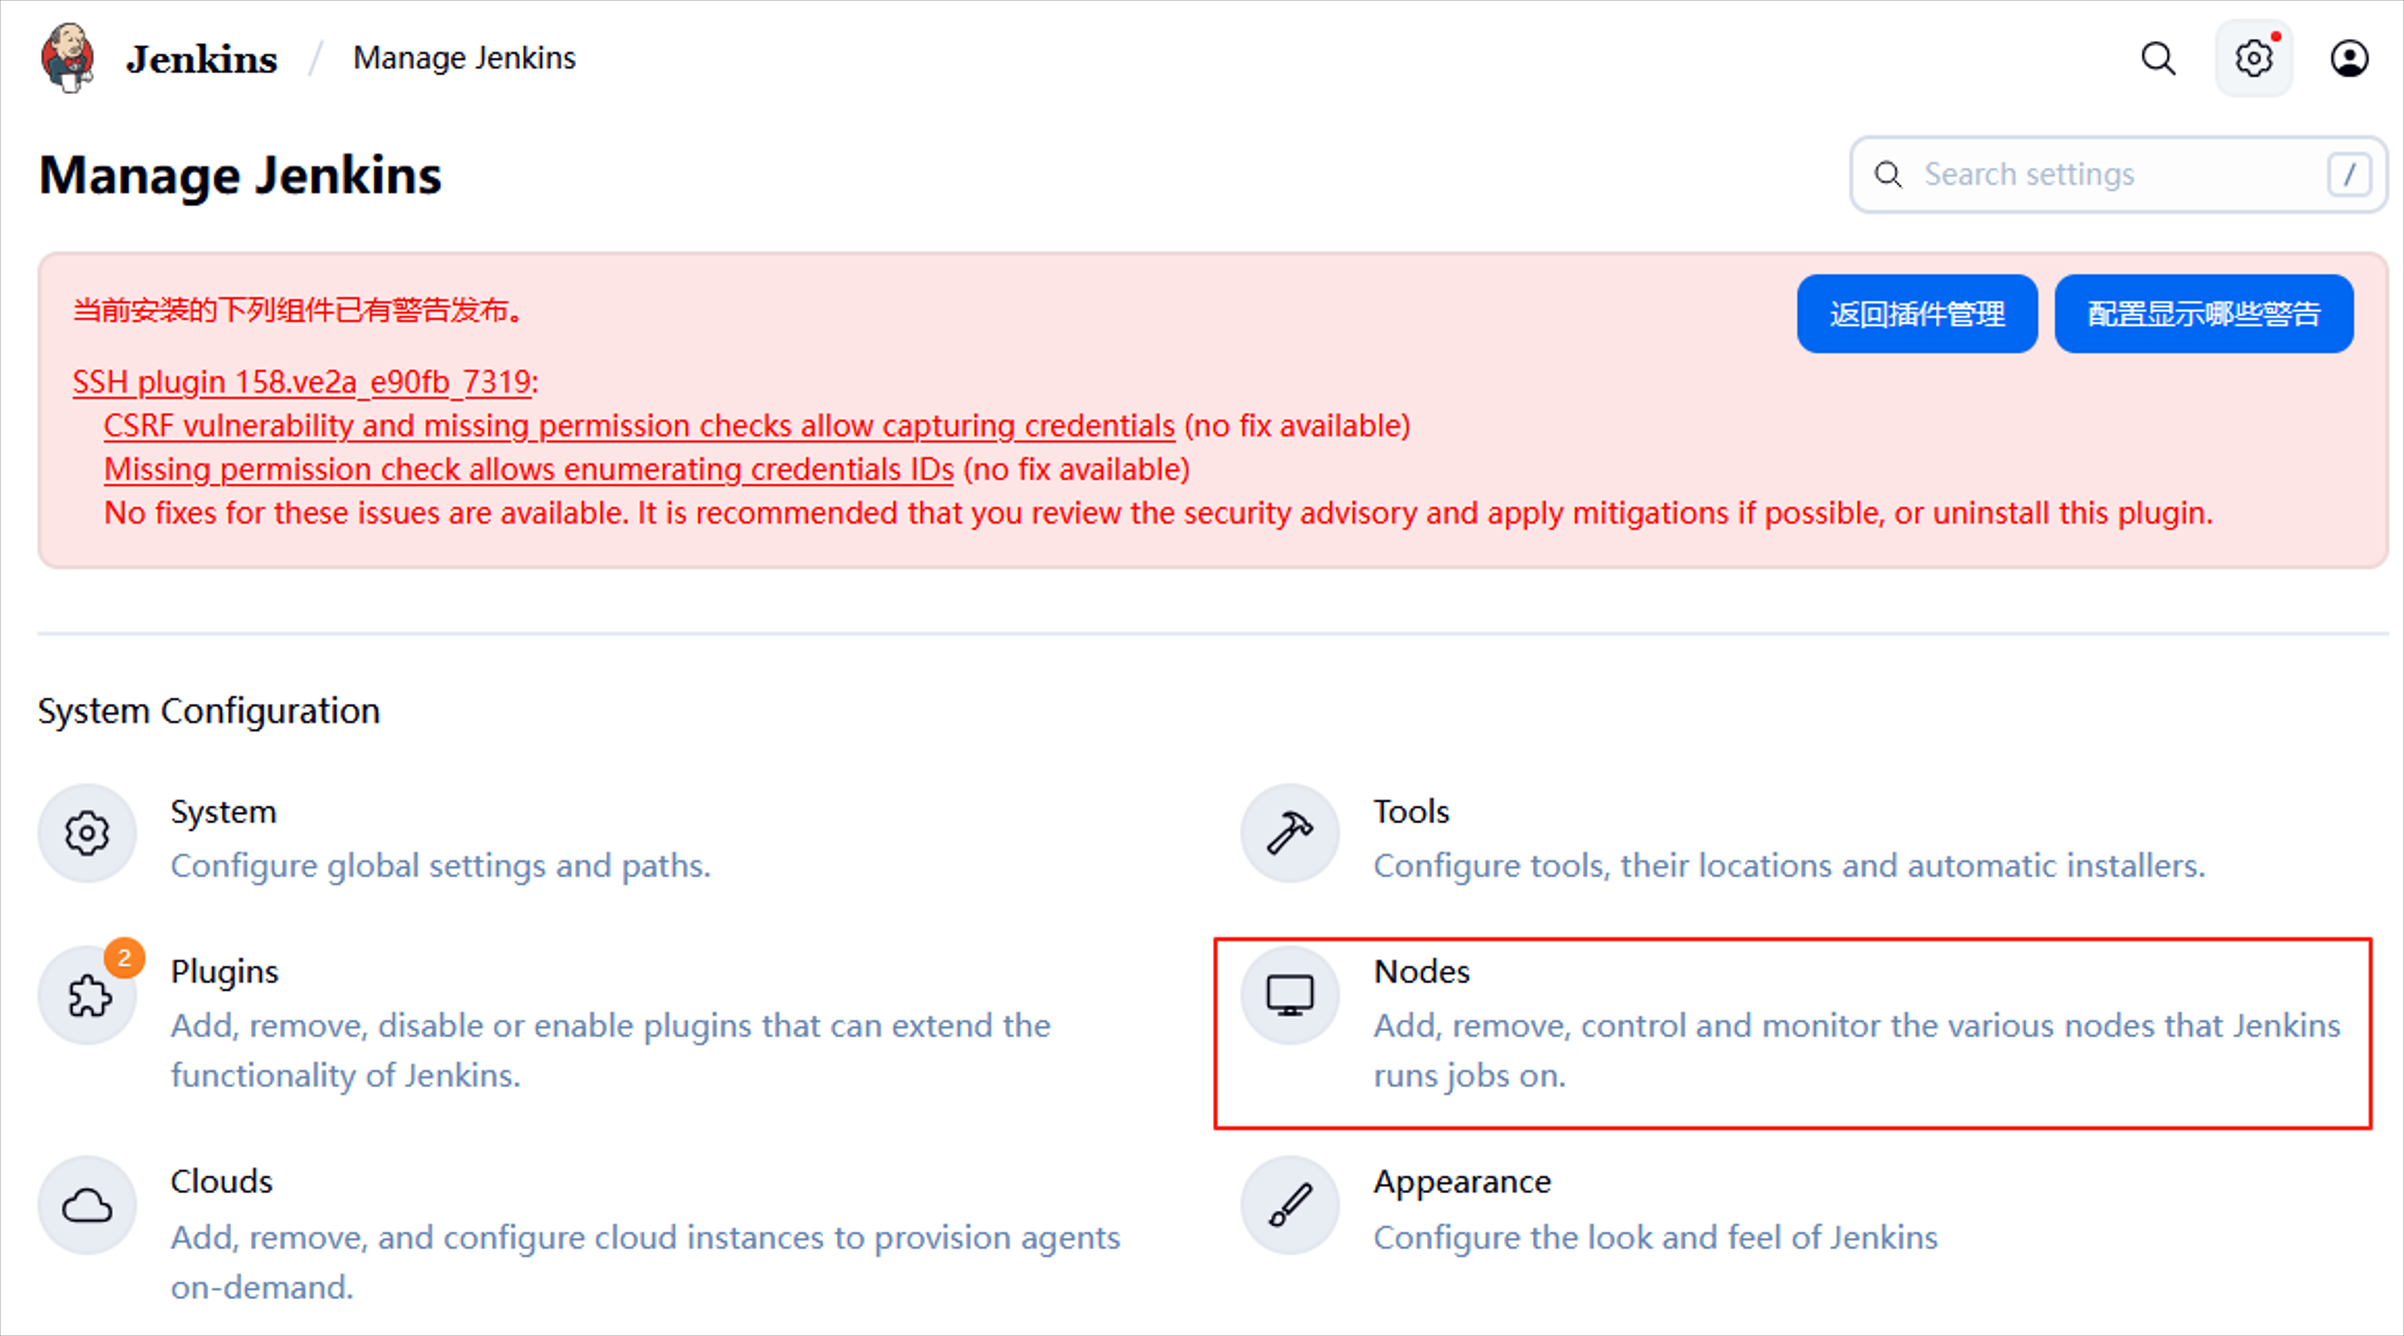Click 'Add, remove, control and monitor' nodes description
Image resolution: width=2404 pixels, height=1336 pixels.
1857,1050
